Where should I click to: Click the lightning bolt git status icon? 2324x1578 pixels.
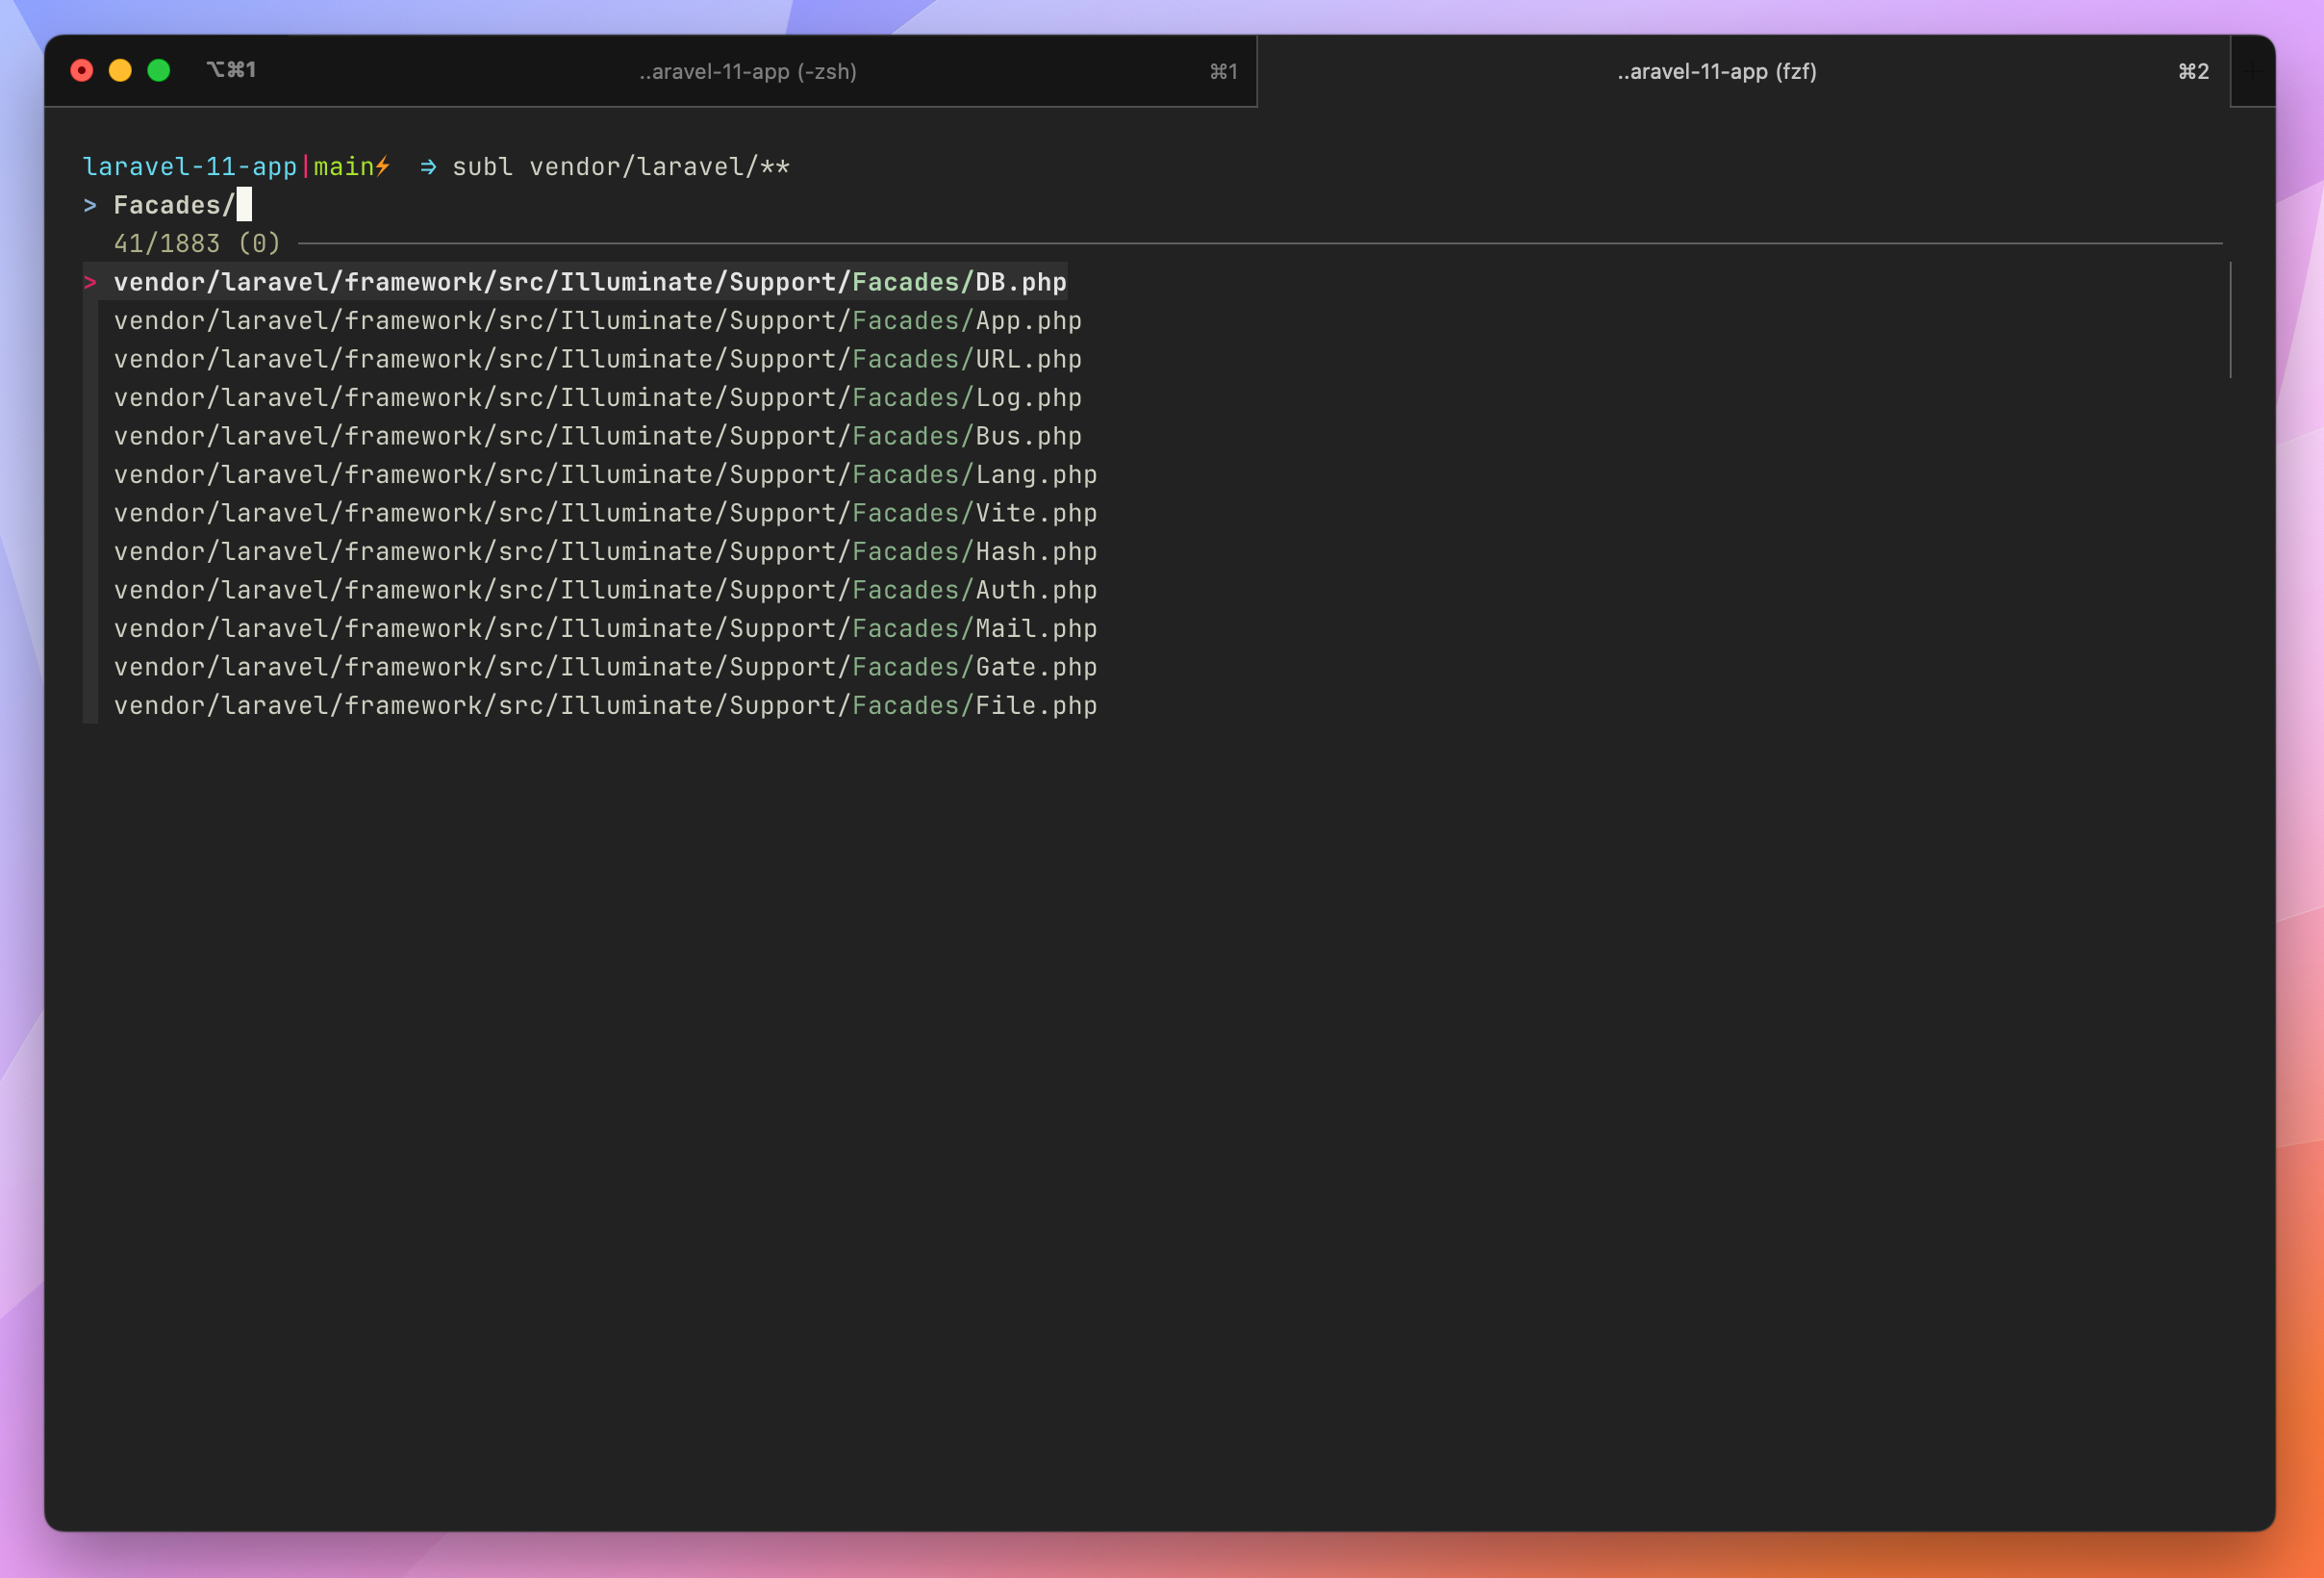click(383, 167)
